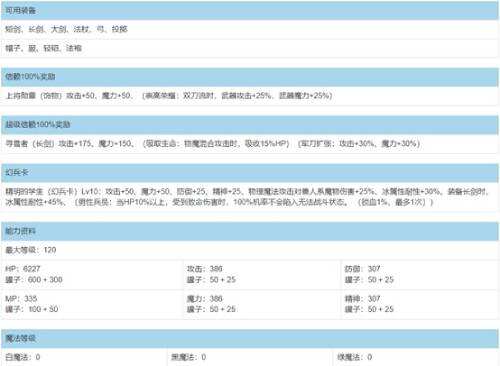Click the 信赖100%奖励 section header
Image resolution: width=500 pixels, height=366 pixels.
coord(250,77)
